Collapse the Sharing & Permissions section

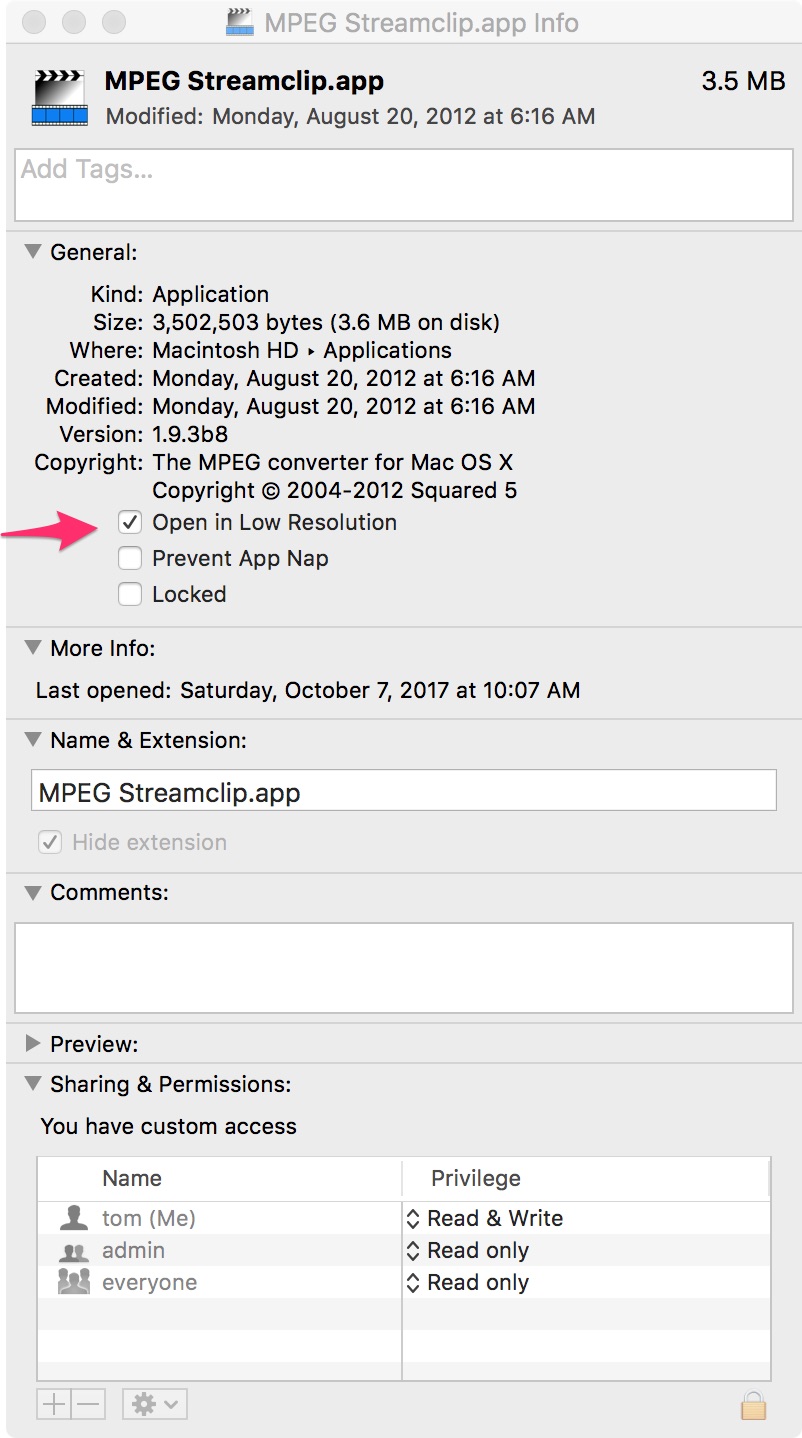(33, 1084)
